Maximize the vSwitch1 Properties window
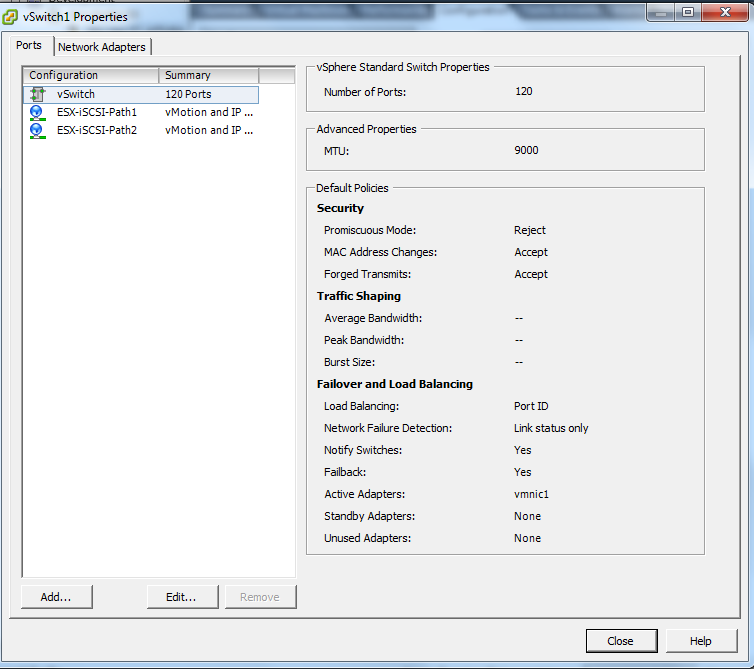Image resolution: width=754 pixels, height=669 pixels. pos(688,13)
